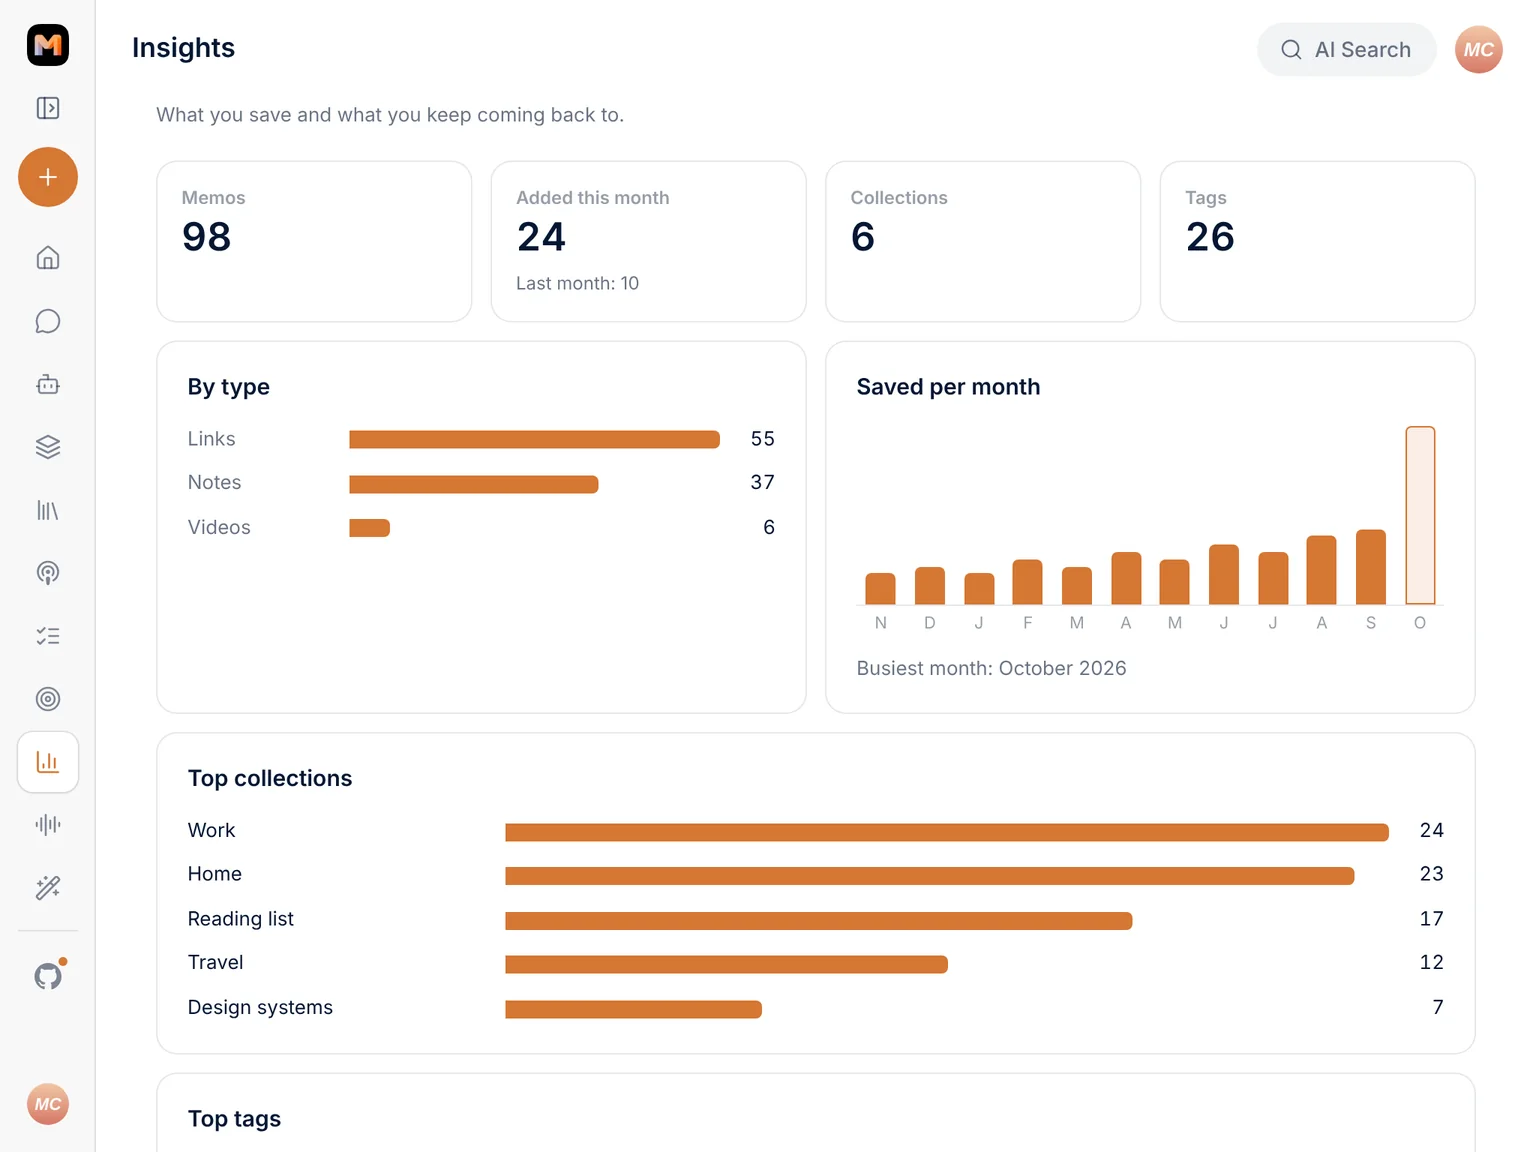Viewport: 1536px width, 1152px height.
Task: Open the GitHub icon in sidebar
Action: click(x=48, y=976)
